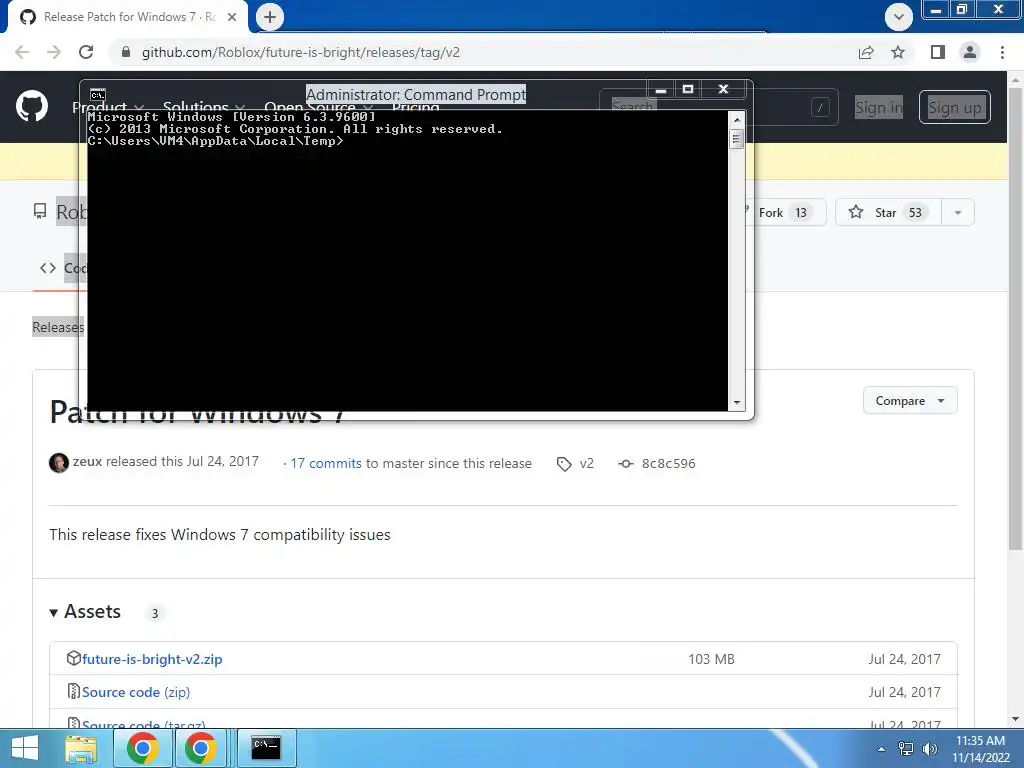Share this page via share icon

point(866,52)
